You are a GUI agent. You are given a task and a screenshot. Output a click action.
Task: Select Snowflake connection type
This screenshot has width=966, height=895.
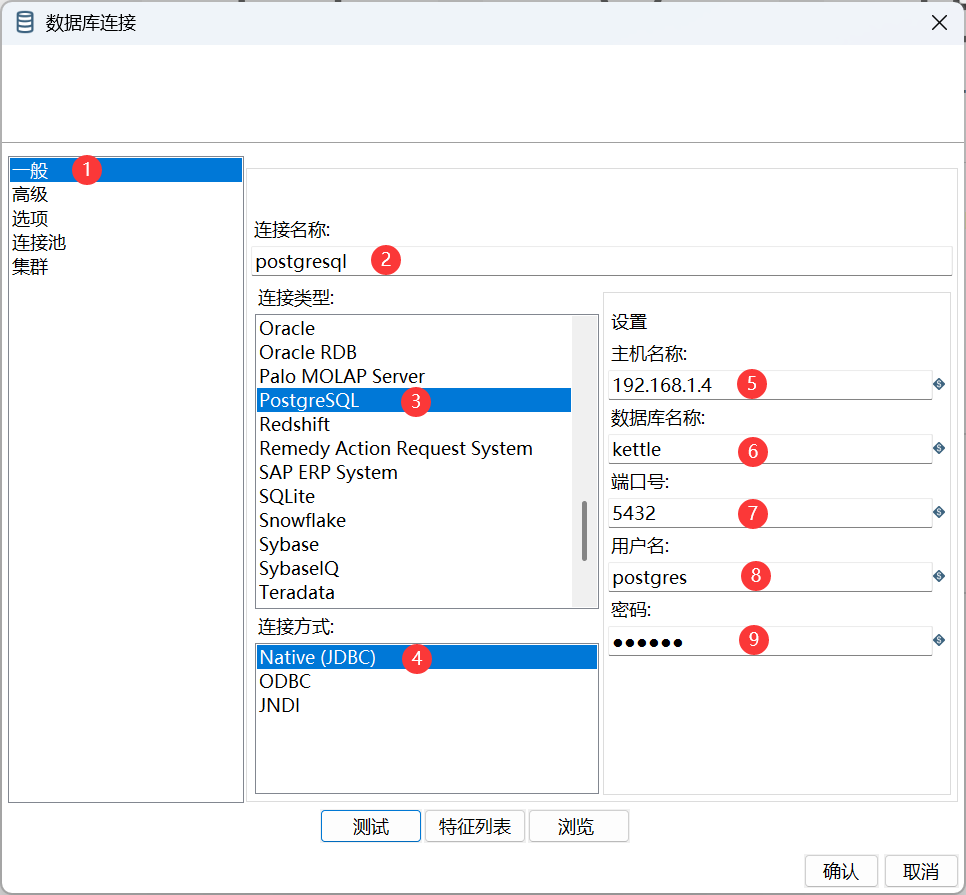pyautogui.click(x=414, y=520)
